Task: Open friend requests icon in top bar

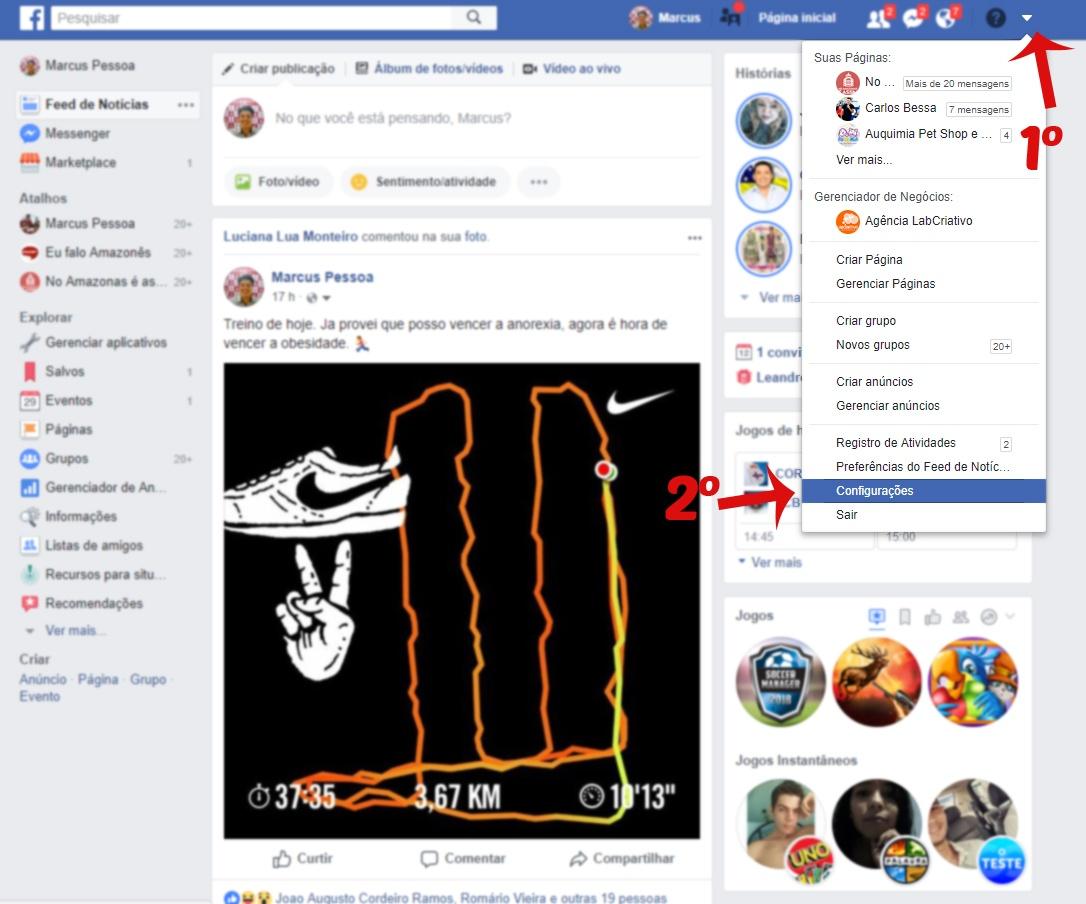Action: pyautogui.click(x=880, y=17)
